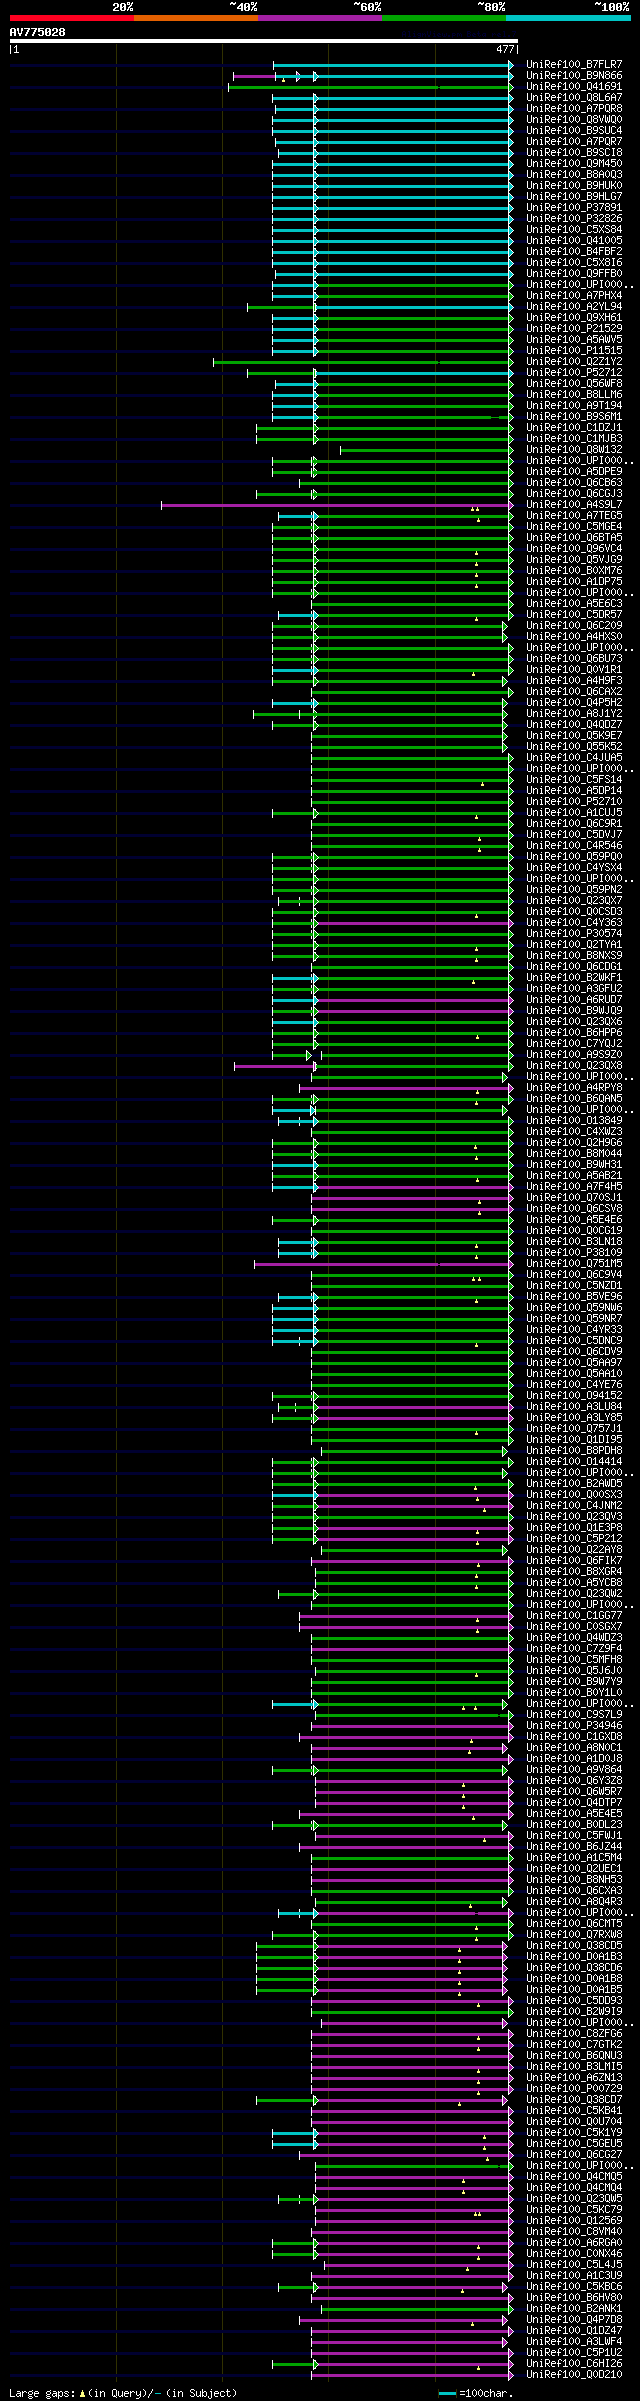Click the UniRef100_C5DR57 hit name
This screenshot has height=2401, width=640.
574,614
